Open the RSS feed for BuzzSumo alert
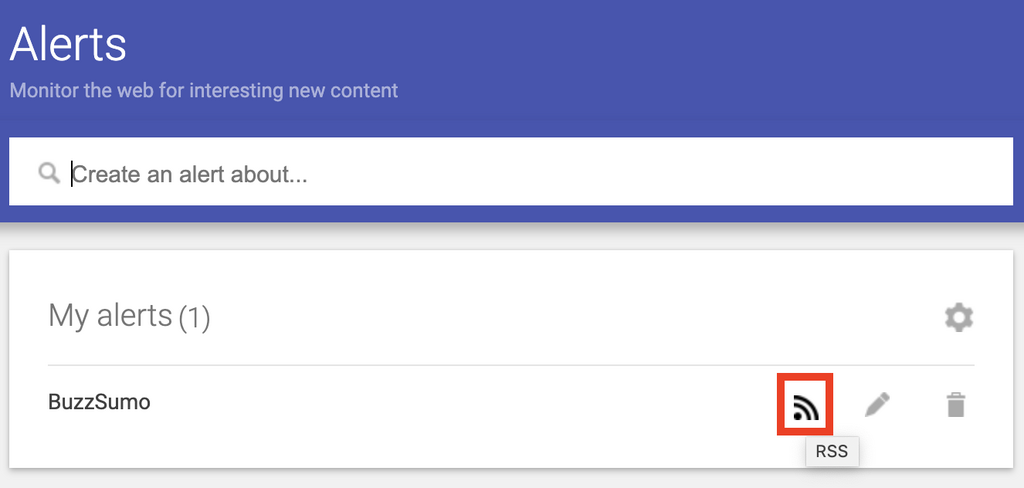 tap(805, 406)
